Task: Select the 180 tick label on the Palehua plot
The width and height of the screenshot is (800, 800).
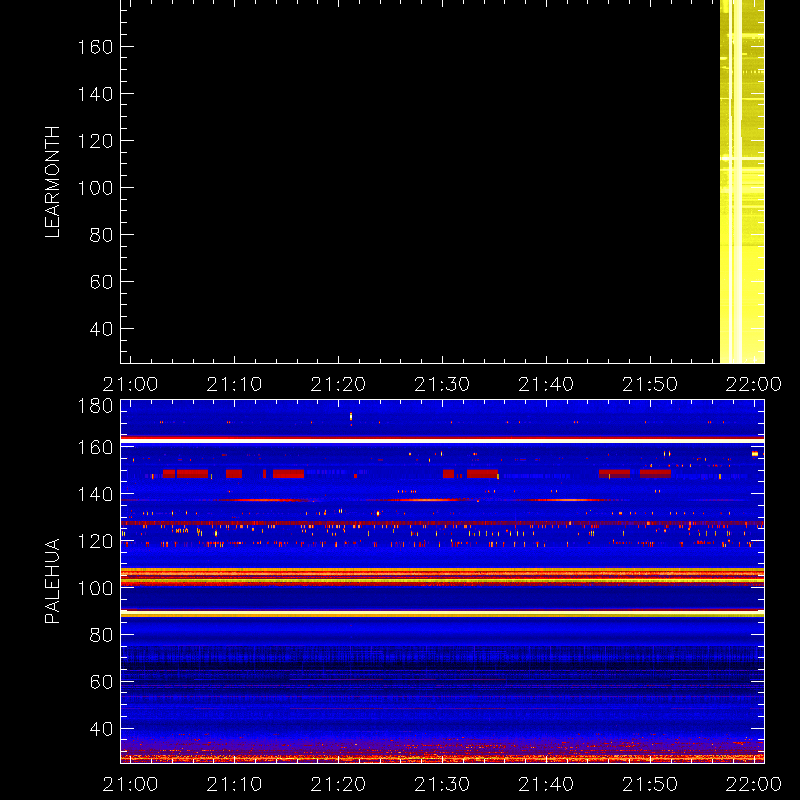Action: (x=95, y=406)
